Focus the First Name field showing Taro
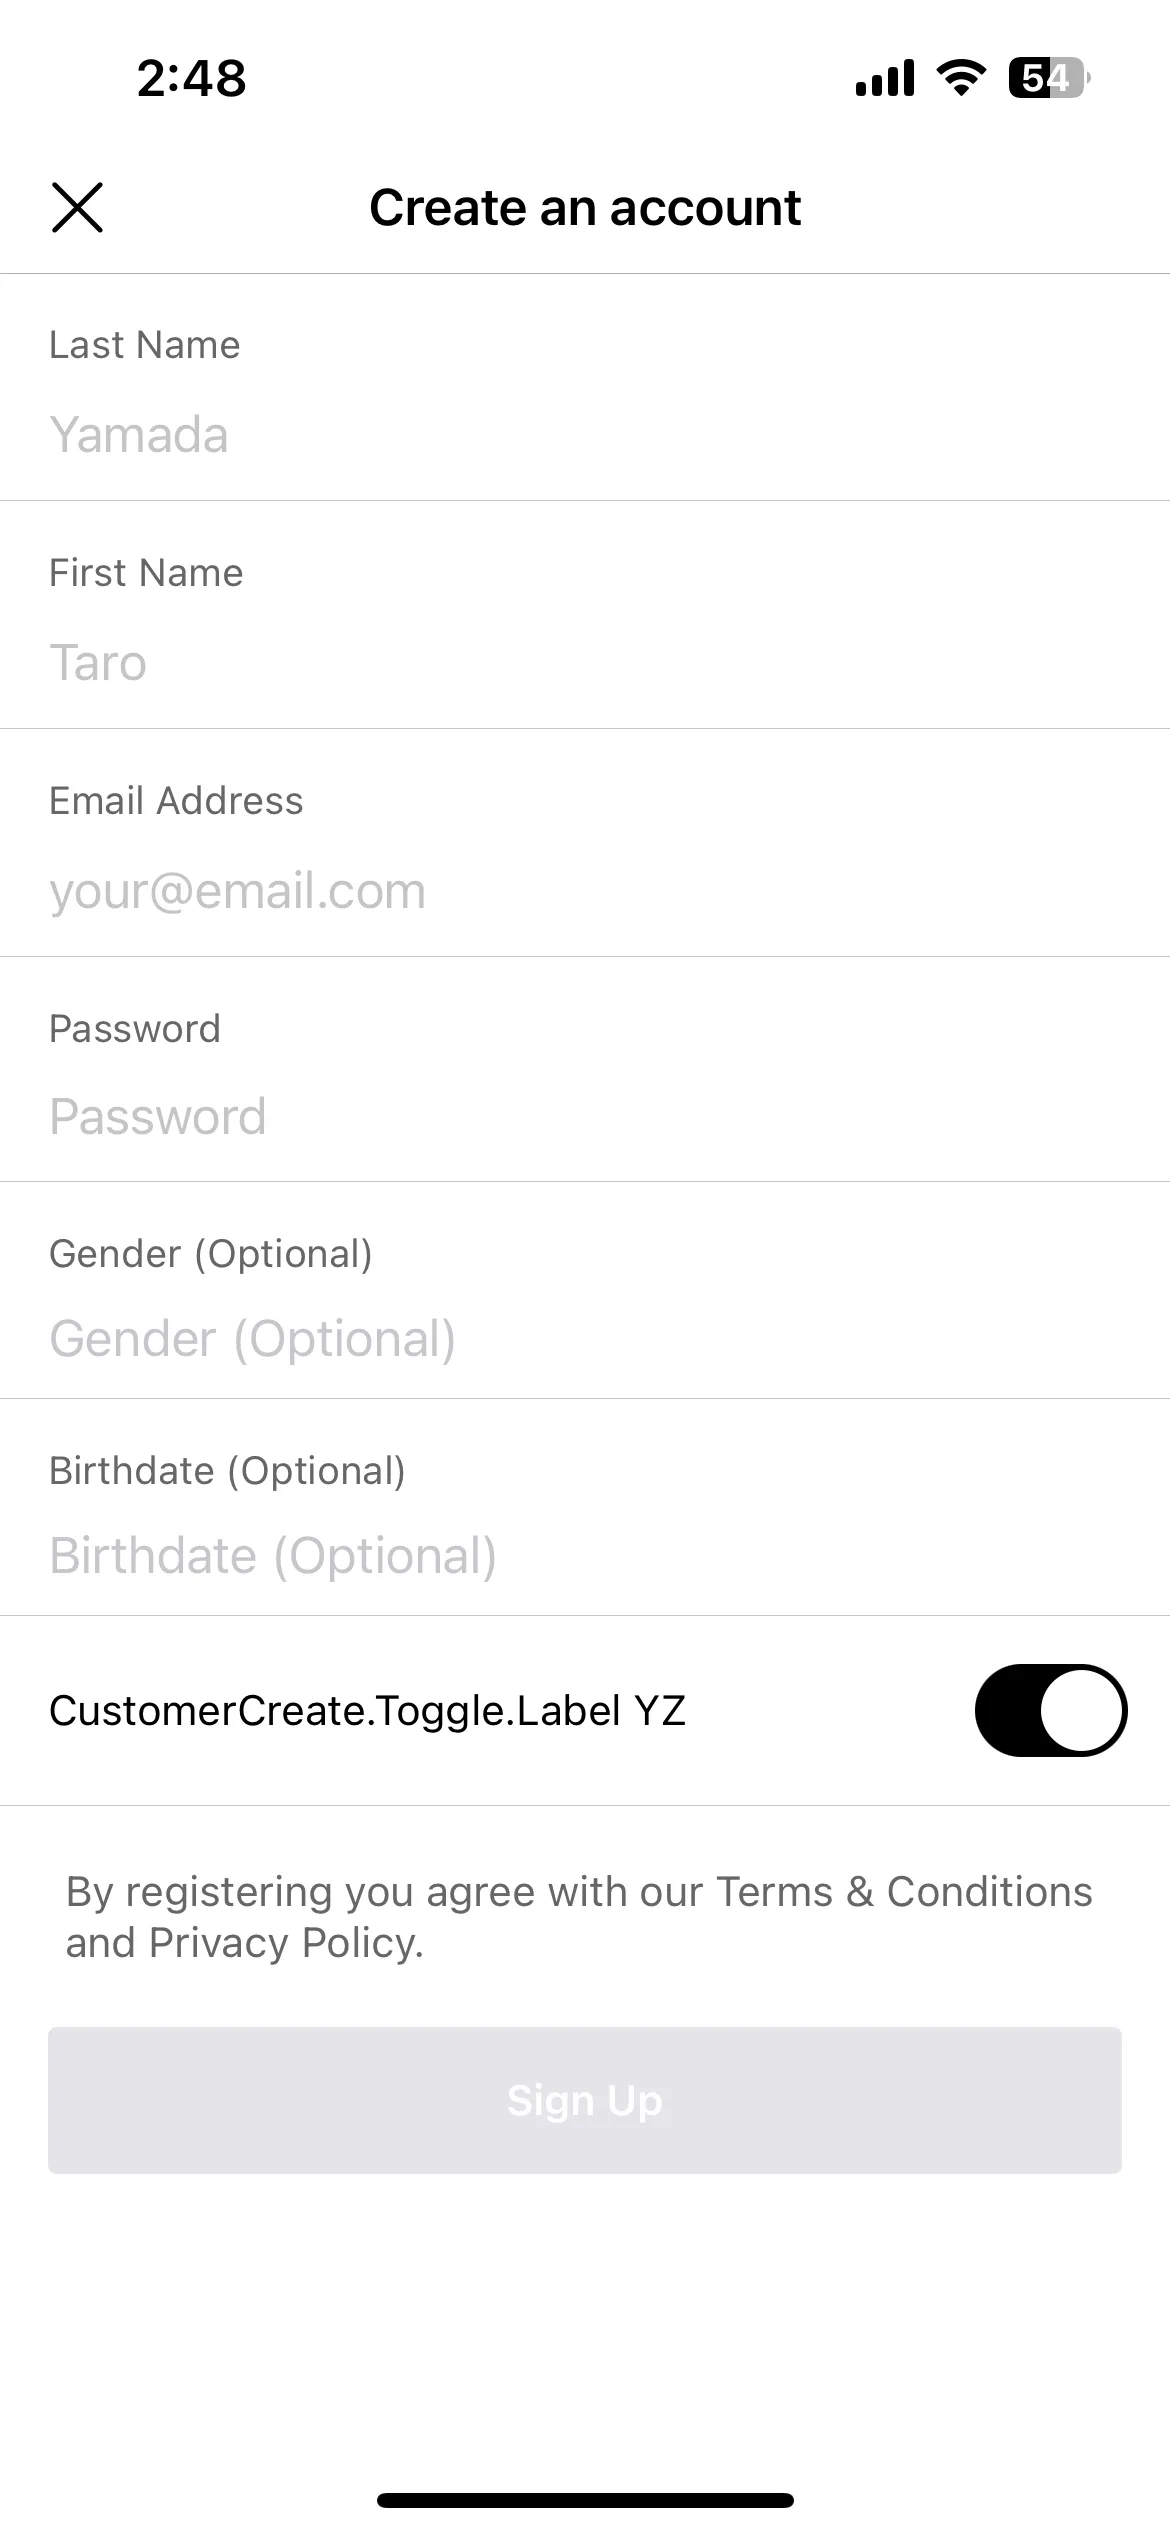Screen dimensions: 1170x2532 click(585, 663)
